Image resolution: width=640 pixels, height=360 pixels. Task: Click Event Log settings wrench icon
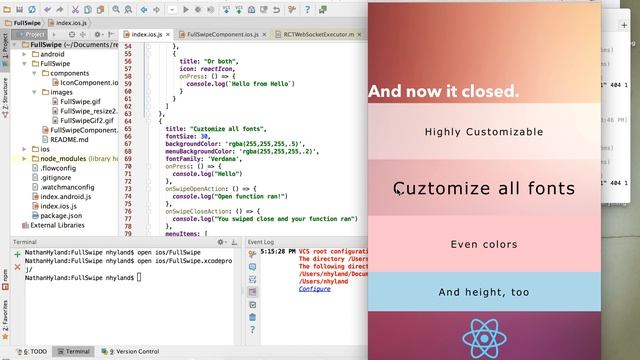pyautogui.click(x=252, y=254)
